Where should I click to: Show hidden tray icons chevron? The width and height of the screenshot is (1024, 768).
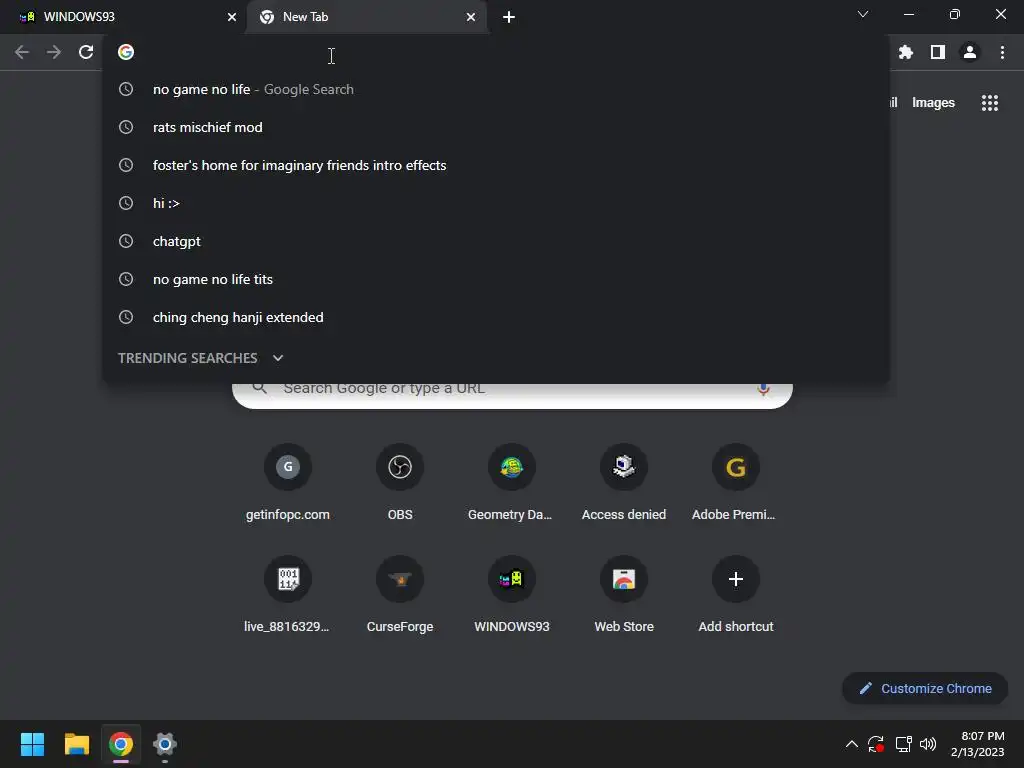pos(852,744)
